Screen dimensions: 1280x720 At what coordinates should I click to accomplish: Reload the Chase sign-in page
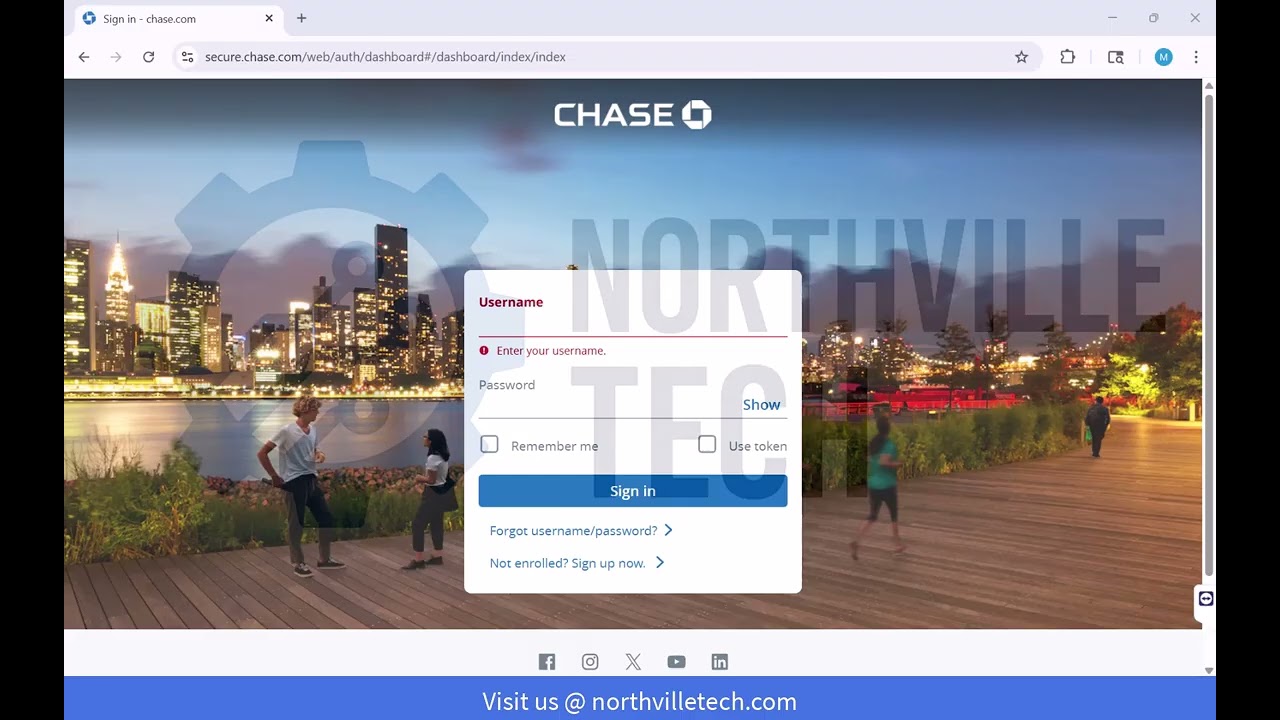(148, 57)
